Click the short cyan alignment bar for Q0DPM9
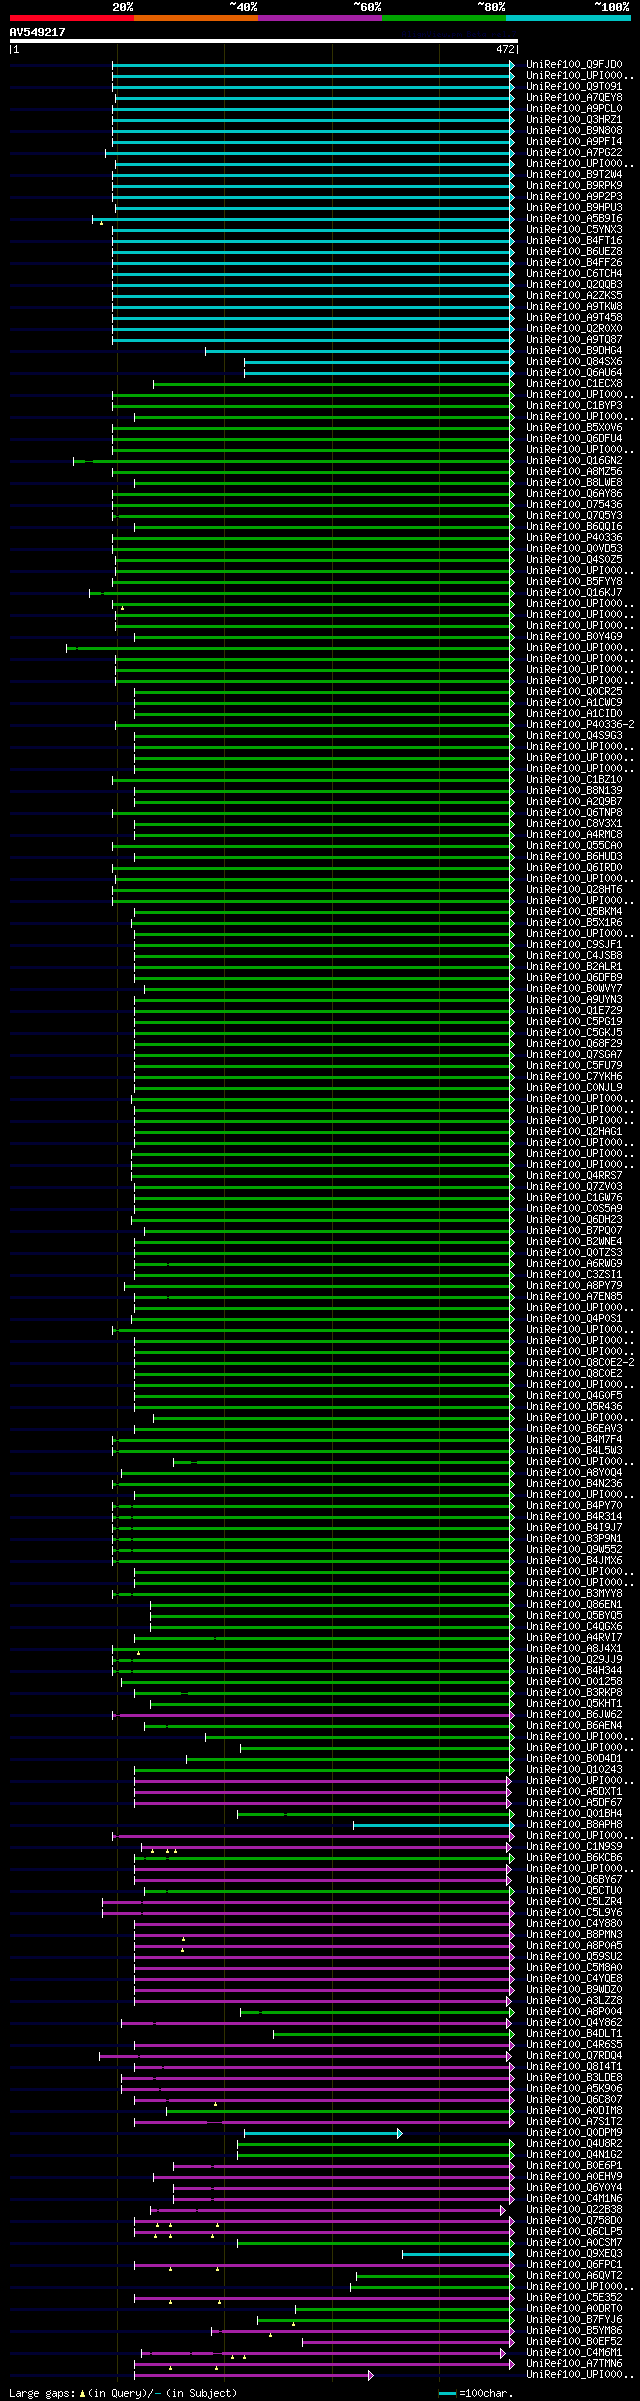Screen dimensions: 640x2401 (x=323, y=2133)
